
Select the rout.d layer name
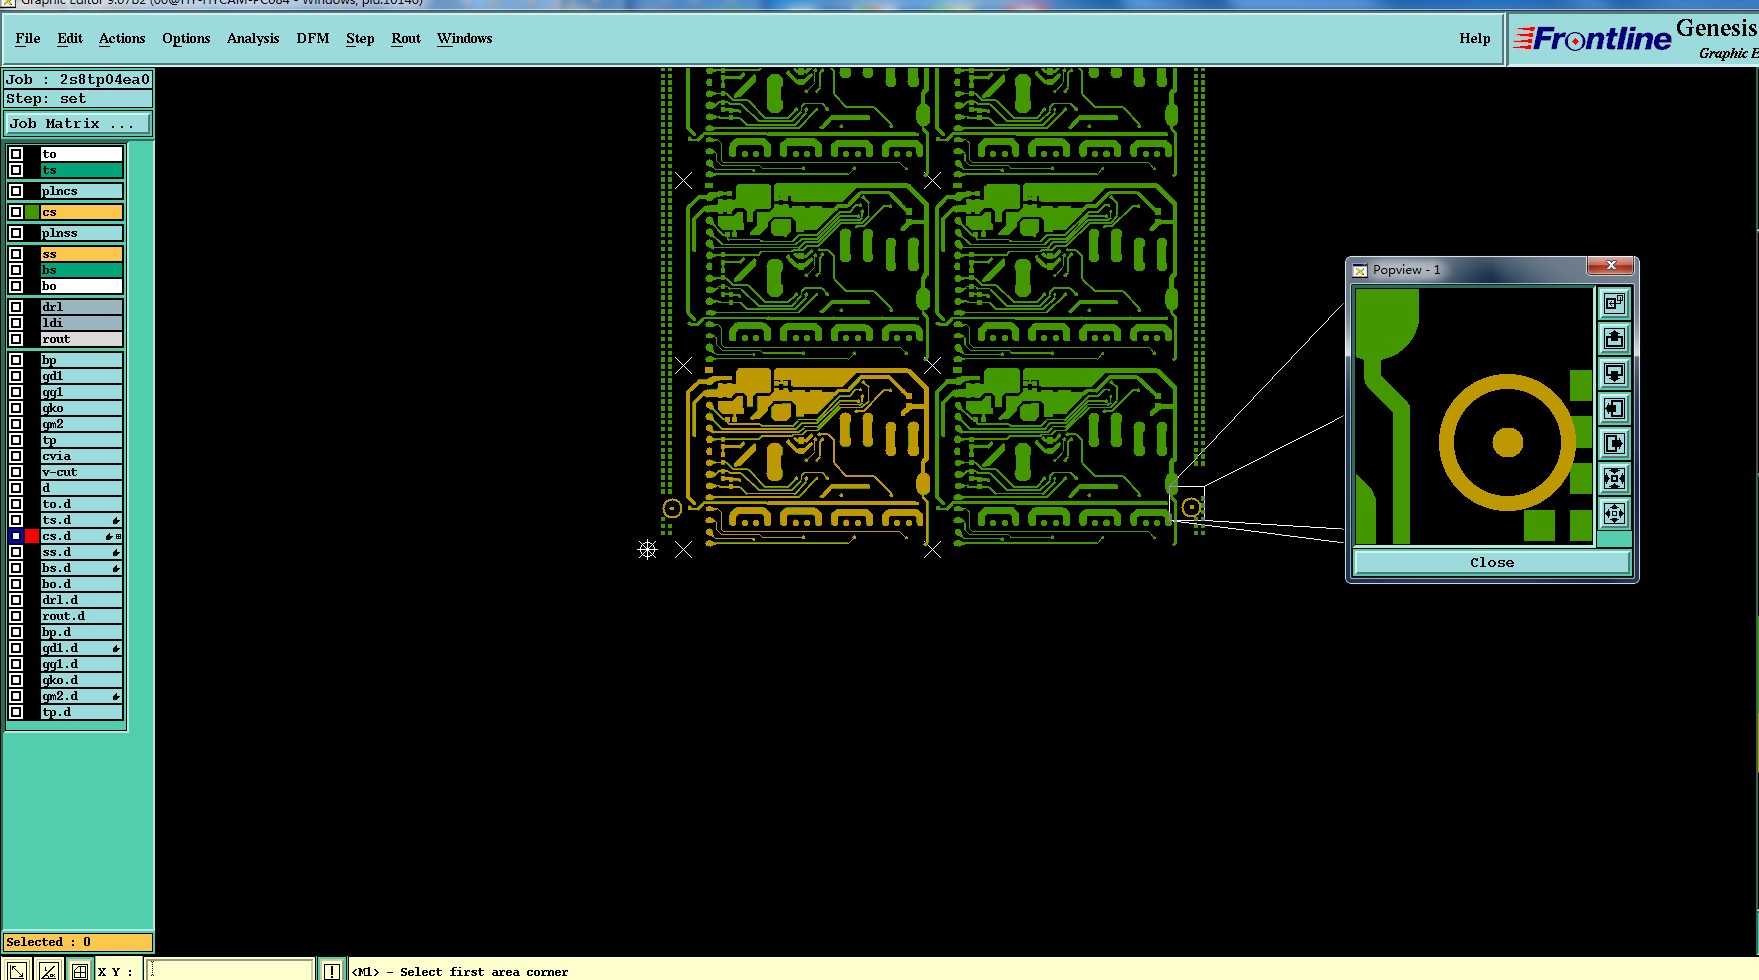[x=81, y=616]
